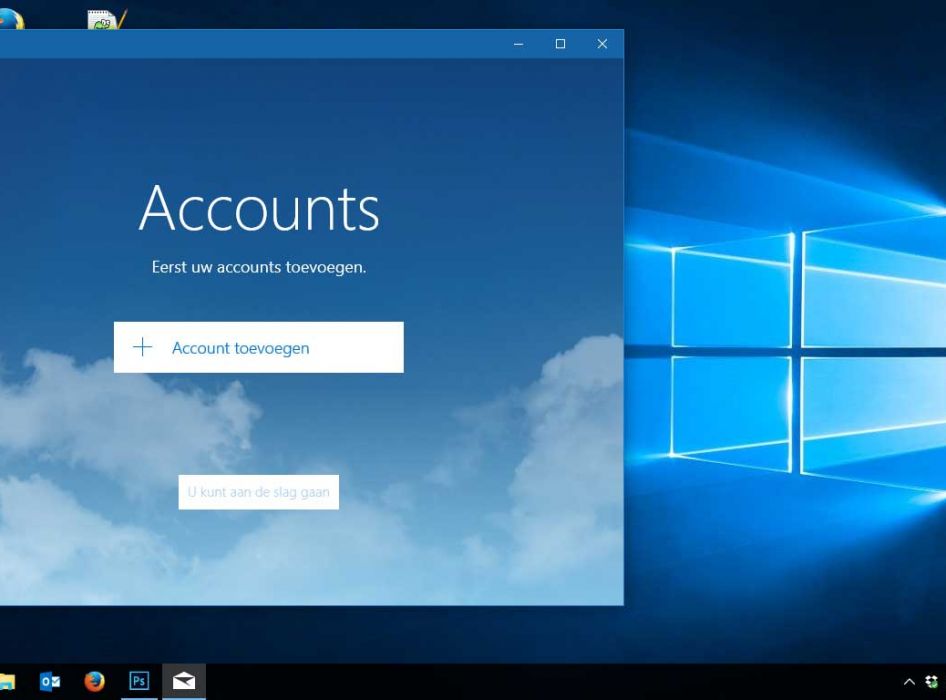Click the Account toevoegen button
Screen dimensions: 946x700
point(258,348)
